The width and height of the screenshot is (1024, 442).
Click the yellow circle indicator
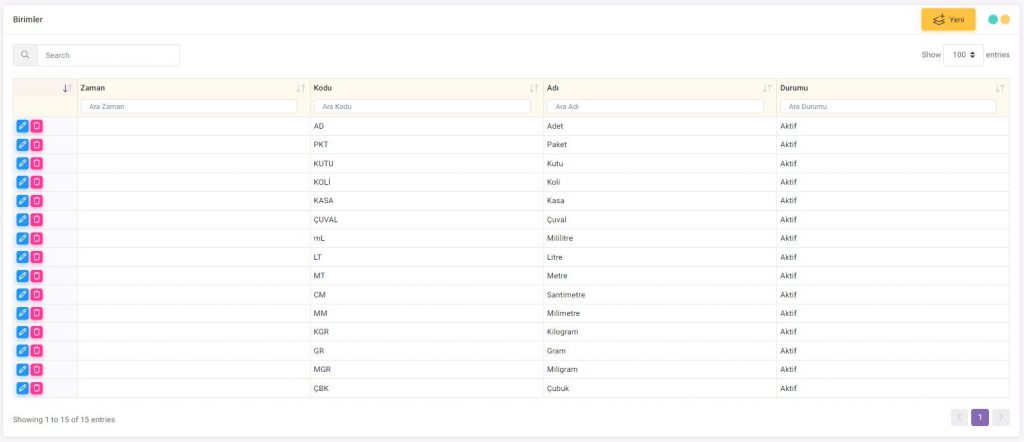(x=1005, y=19)
